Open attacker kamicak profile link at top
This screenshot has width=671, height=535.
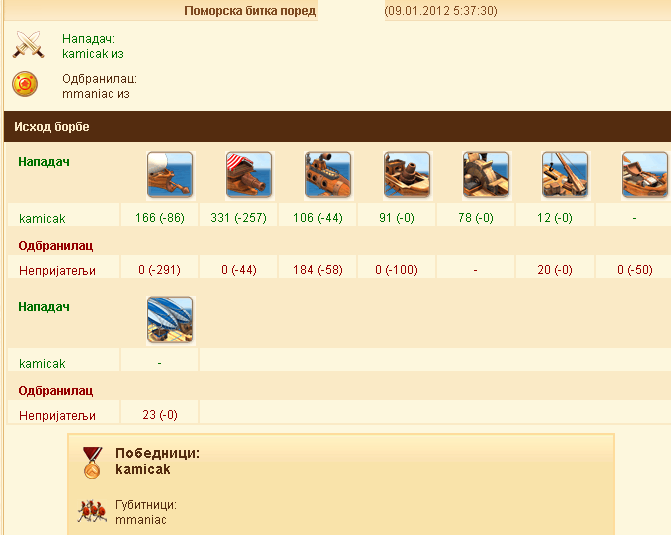[85, 54]
